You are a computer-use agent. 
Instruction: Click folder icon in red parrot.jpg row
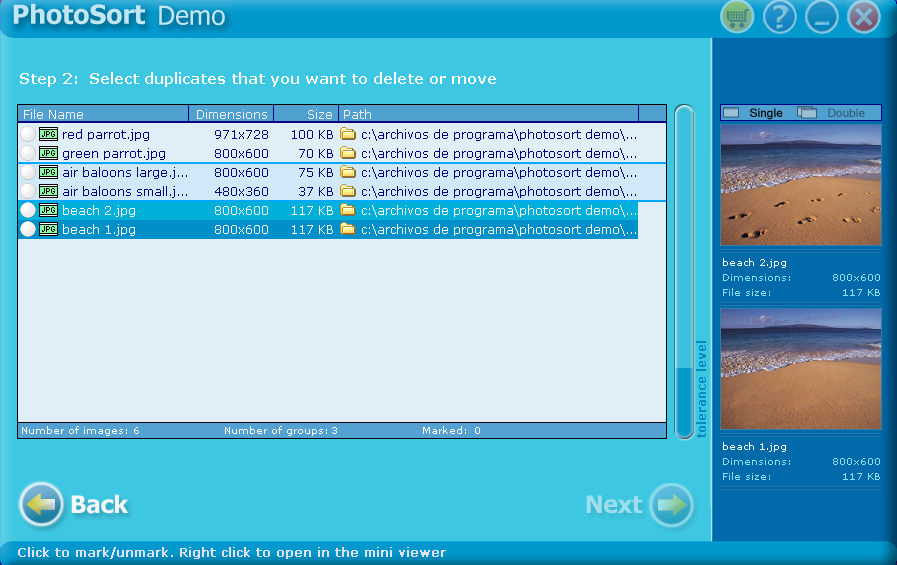(348, 134)
